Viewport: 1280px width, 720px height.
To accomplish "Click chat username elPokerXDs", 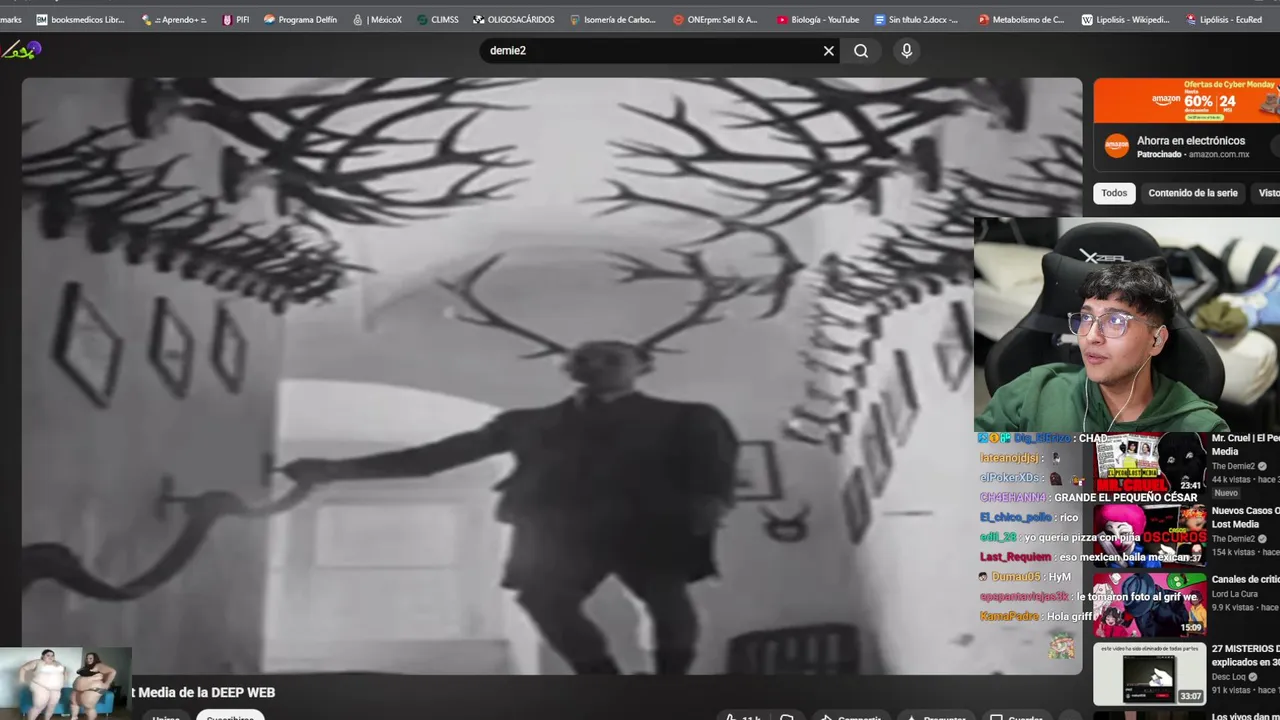I will [x=1010, y=478].
